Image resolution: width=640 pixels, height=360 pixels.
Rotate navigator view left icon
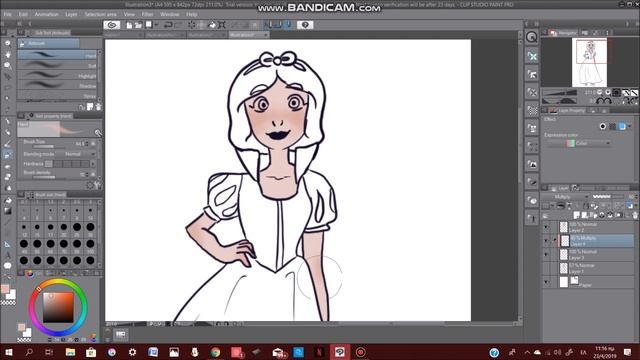599,100
